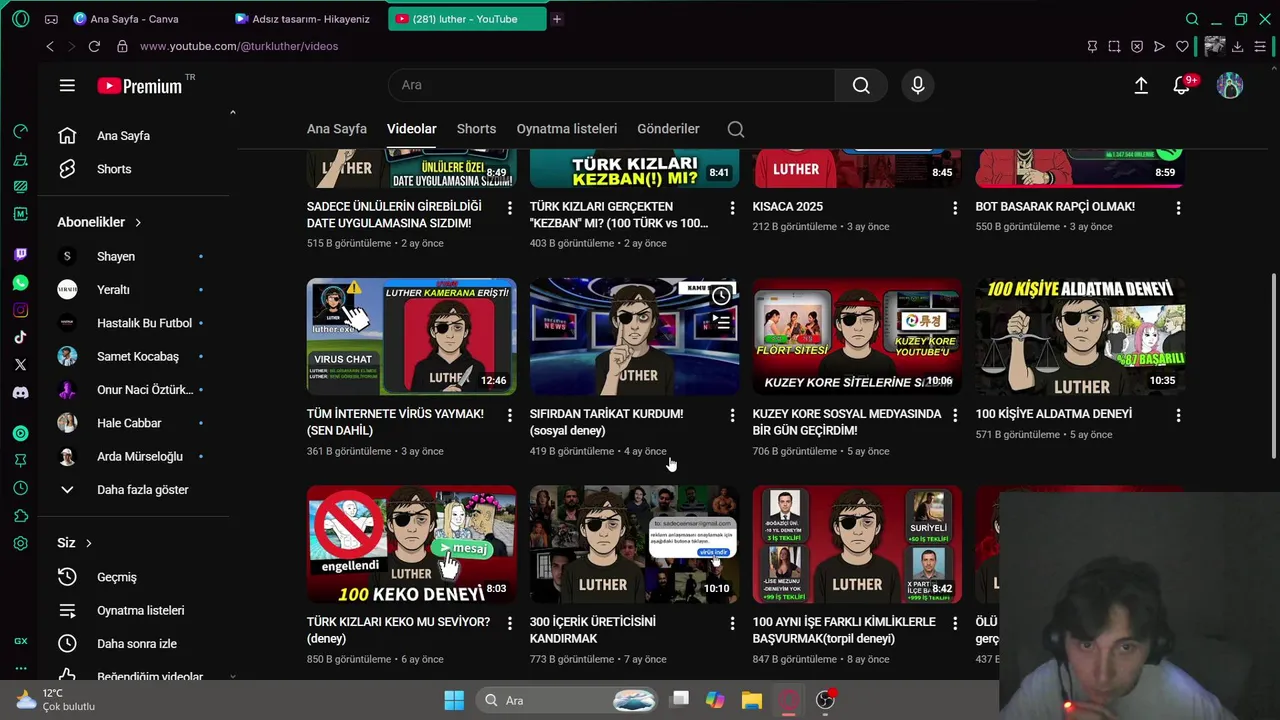Image resolution: width=1280 pixels, height=720 pixels.
Task: Open Opera sidebar settings gear
Action: [x=20, y=544]
